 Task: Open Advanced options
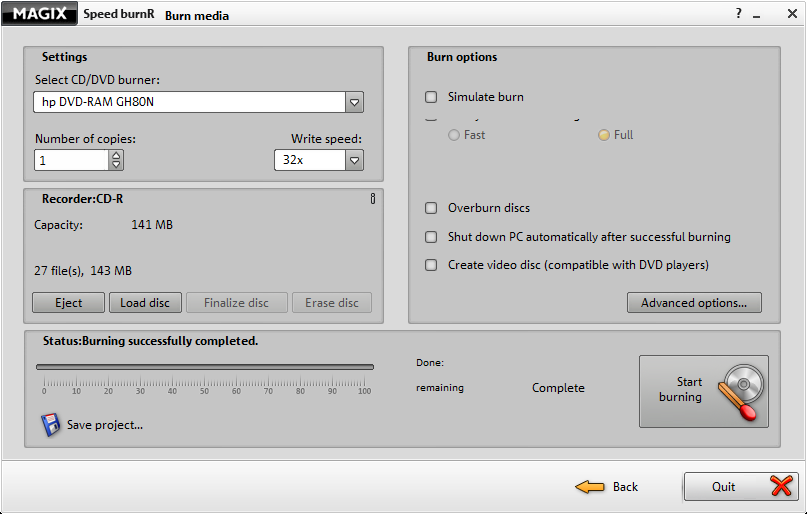click(694, 303)
